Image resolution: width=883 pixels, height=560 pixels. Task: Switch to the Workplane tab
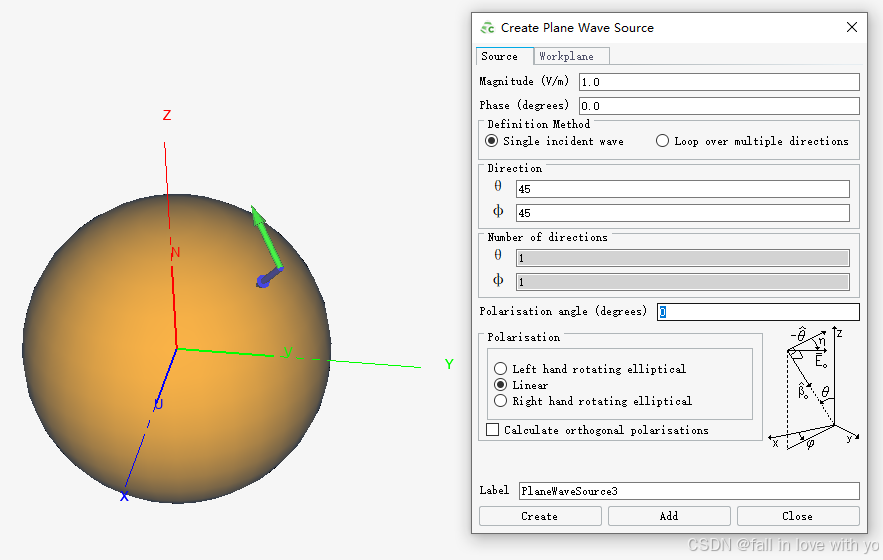pyautogui.click(x=571, y=56)
